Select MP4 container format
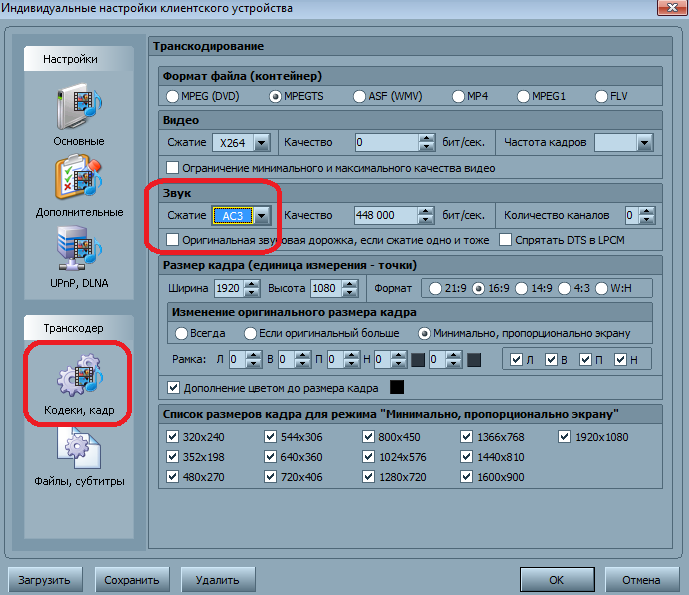The width and height of the screenshot is (689, 595). (459, 96)
